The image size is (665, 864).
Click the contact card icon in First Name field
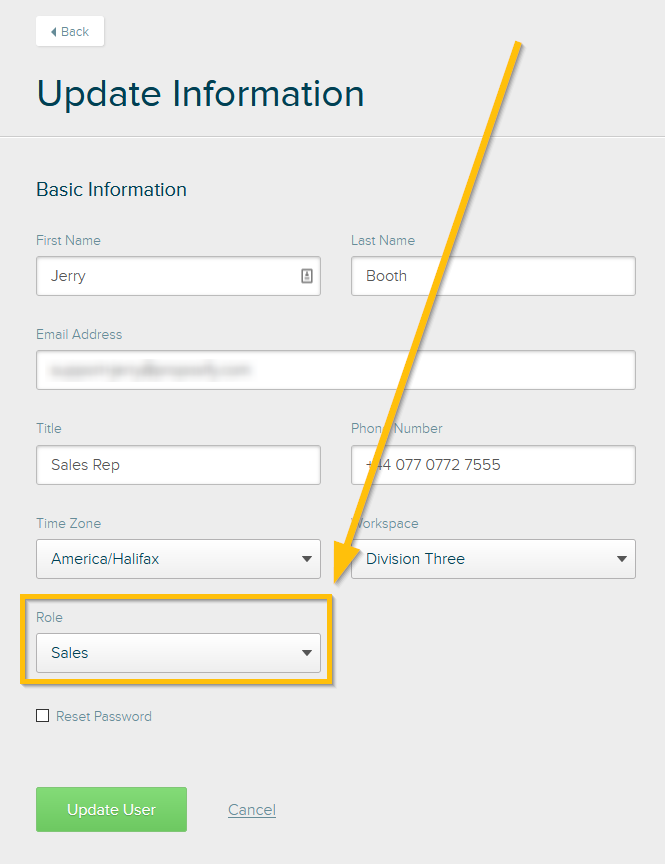point(307,276)
